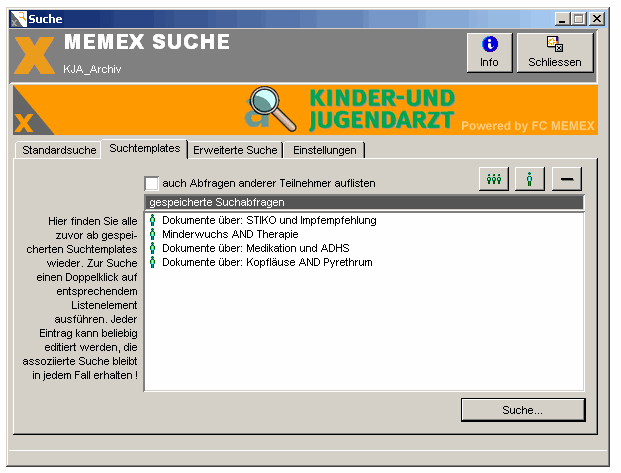Click the Info button icon

point(489,45)
